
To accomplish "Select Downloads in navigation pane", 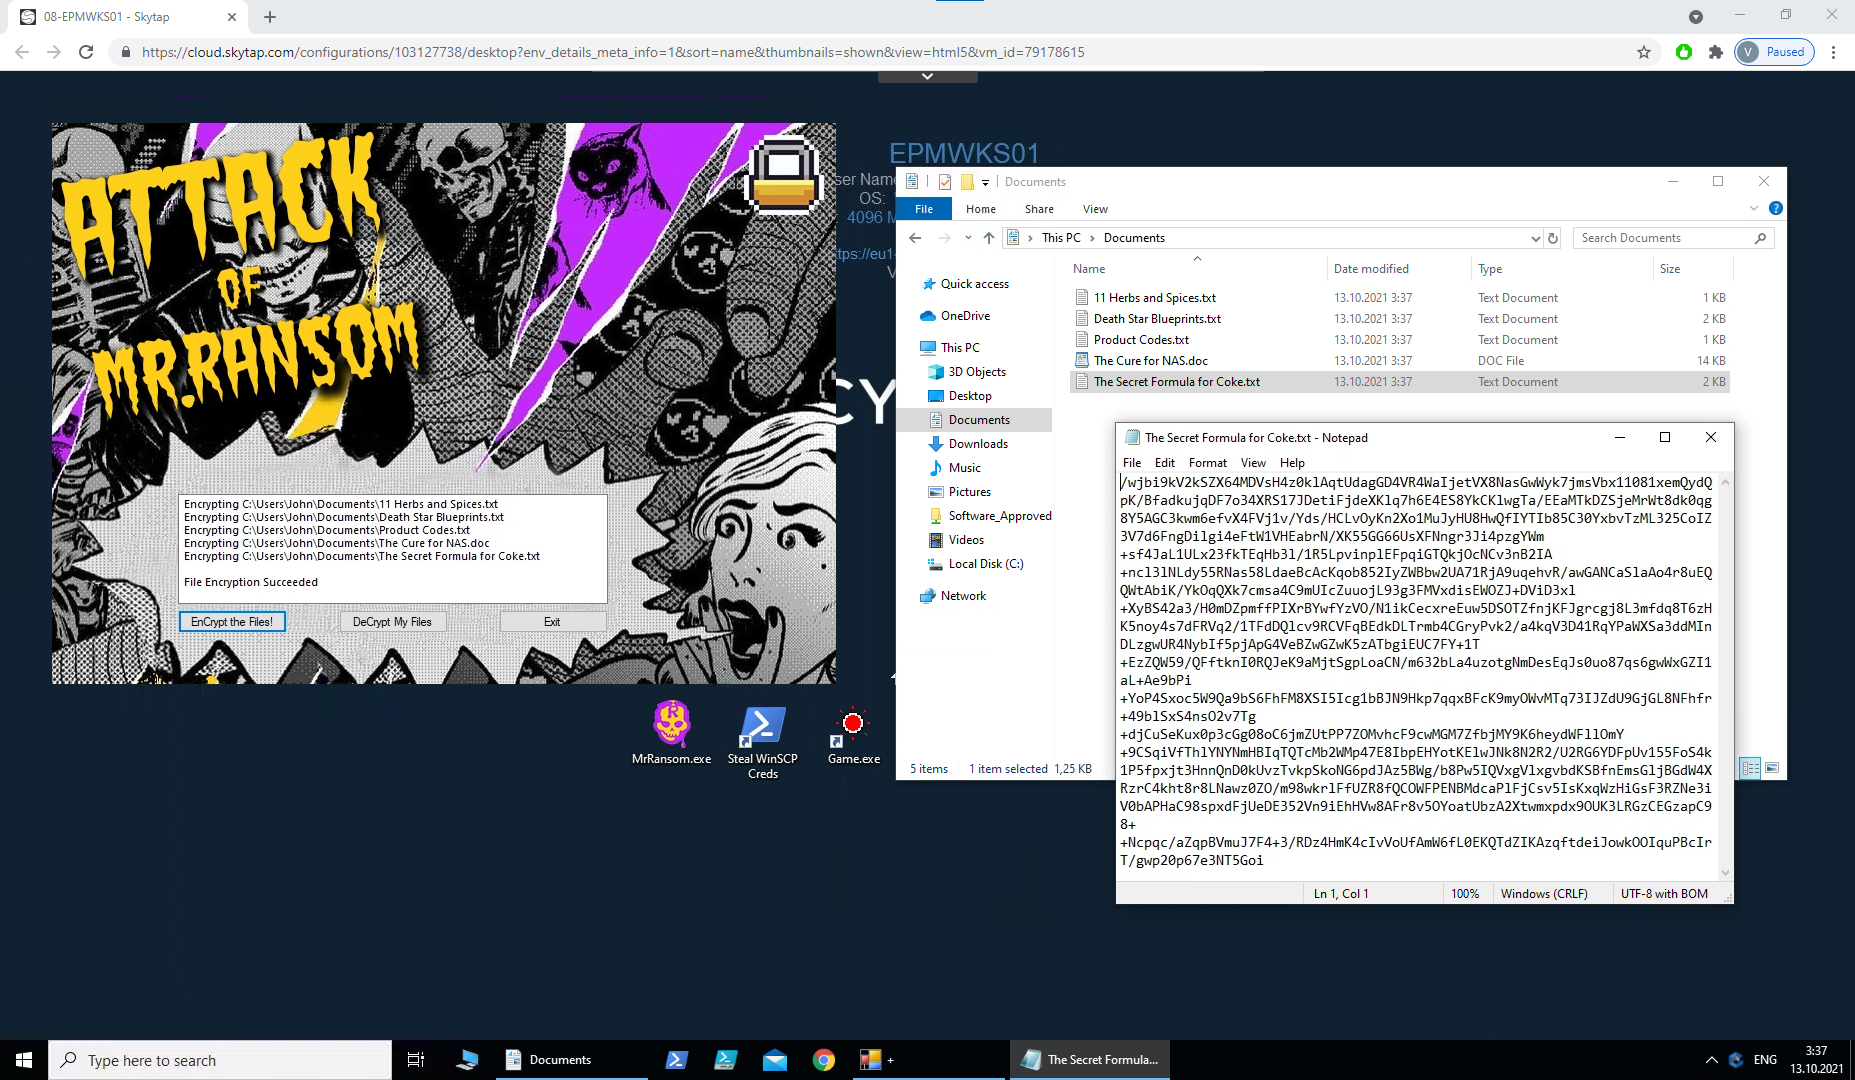I will 978,444.
